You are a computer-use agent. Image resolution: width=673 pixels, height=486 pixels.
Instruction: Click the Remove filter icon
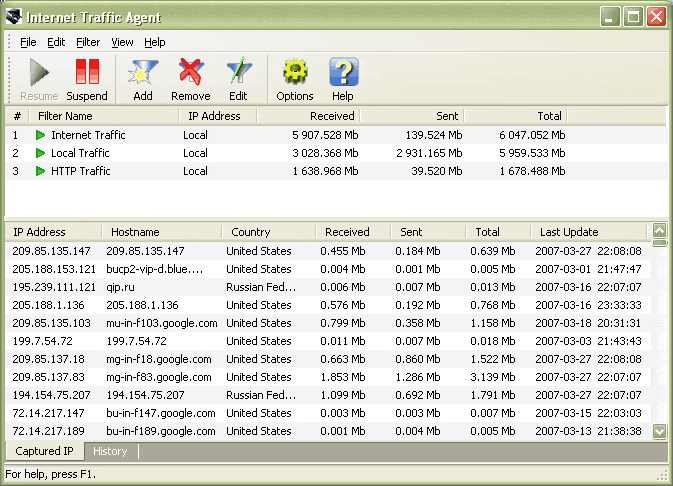[x=190, y=73]
